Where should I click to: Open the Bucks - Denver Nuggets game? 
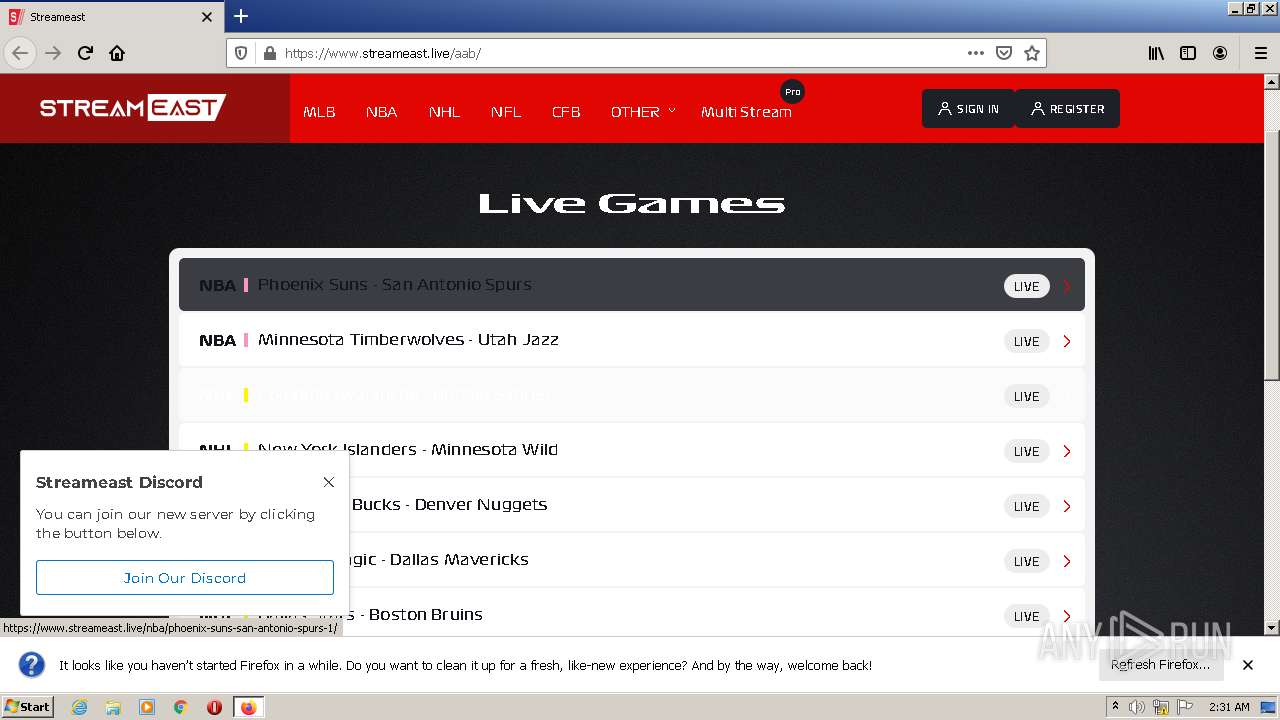pos(632,505)
